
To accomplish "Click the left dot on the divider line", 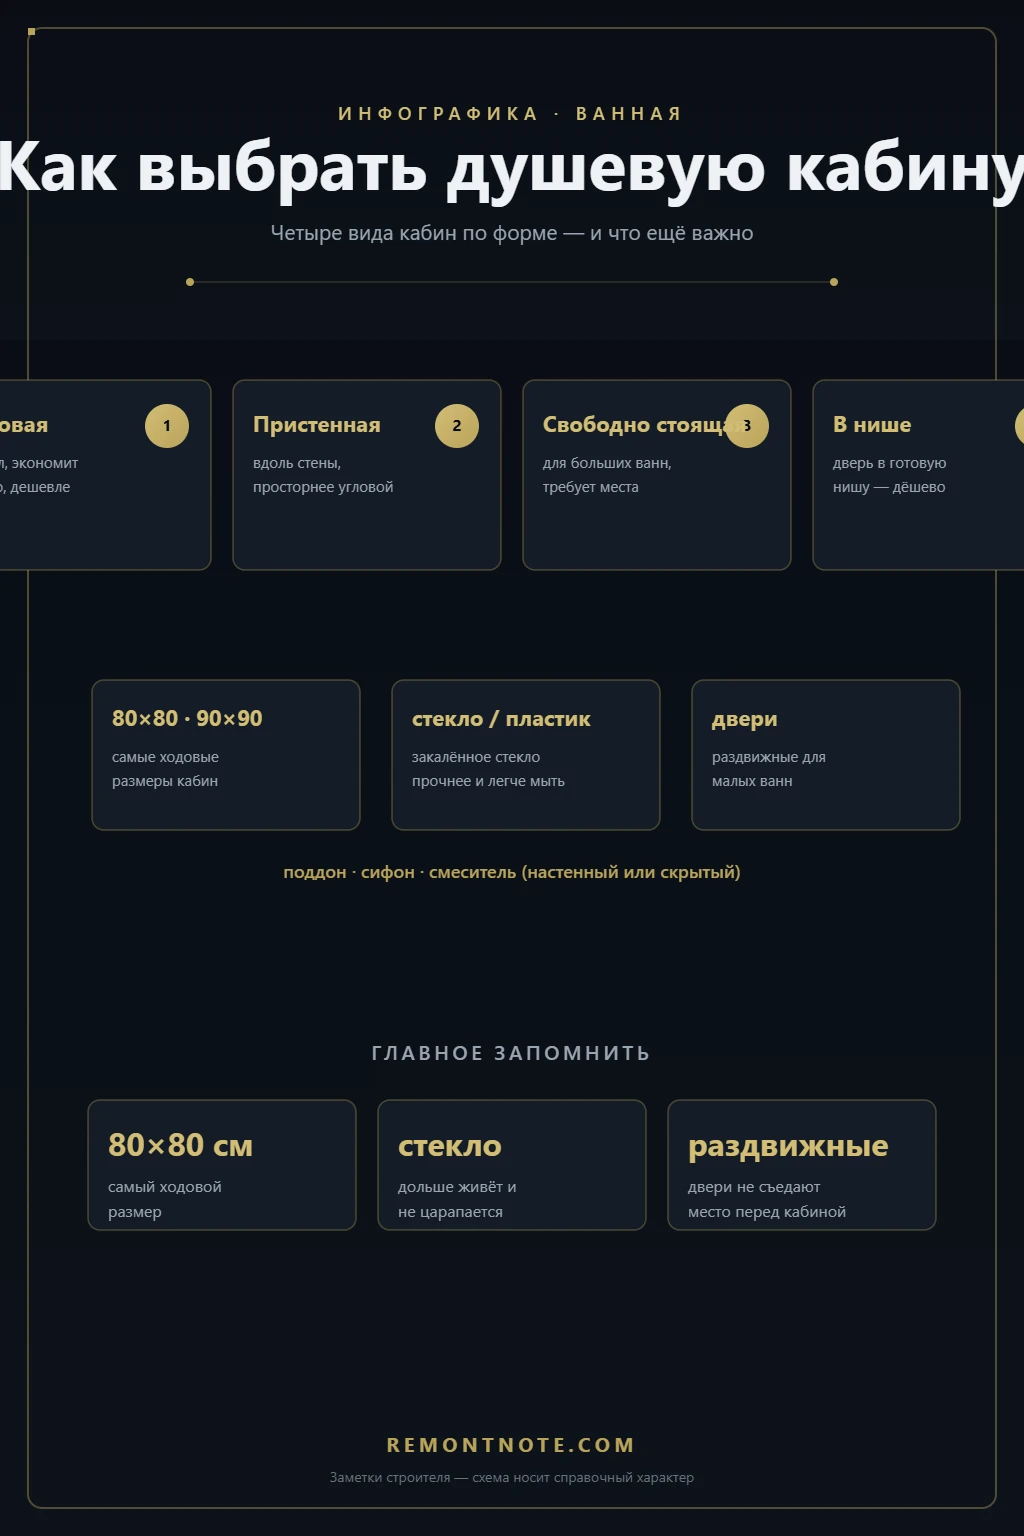I will [x=190, y=282].
